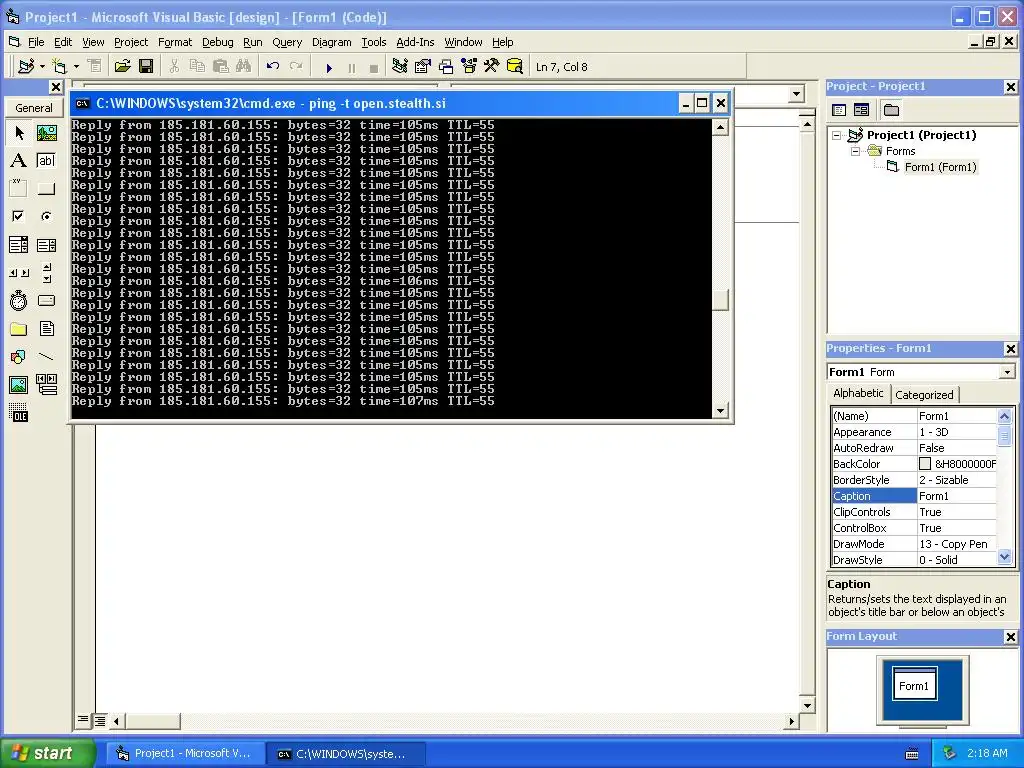Screen dimensions: 1024x768
Task: Switch to the Alphabetic properties tab
Action: pos(857,393)
